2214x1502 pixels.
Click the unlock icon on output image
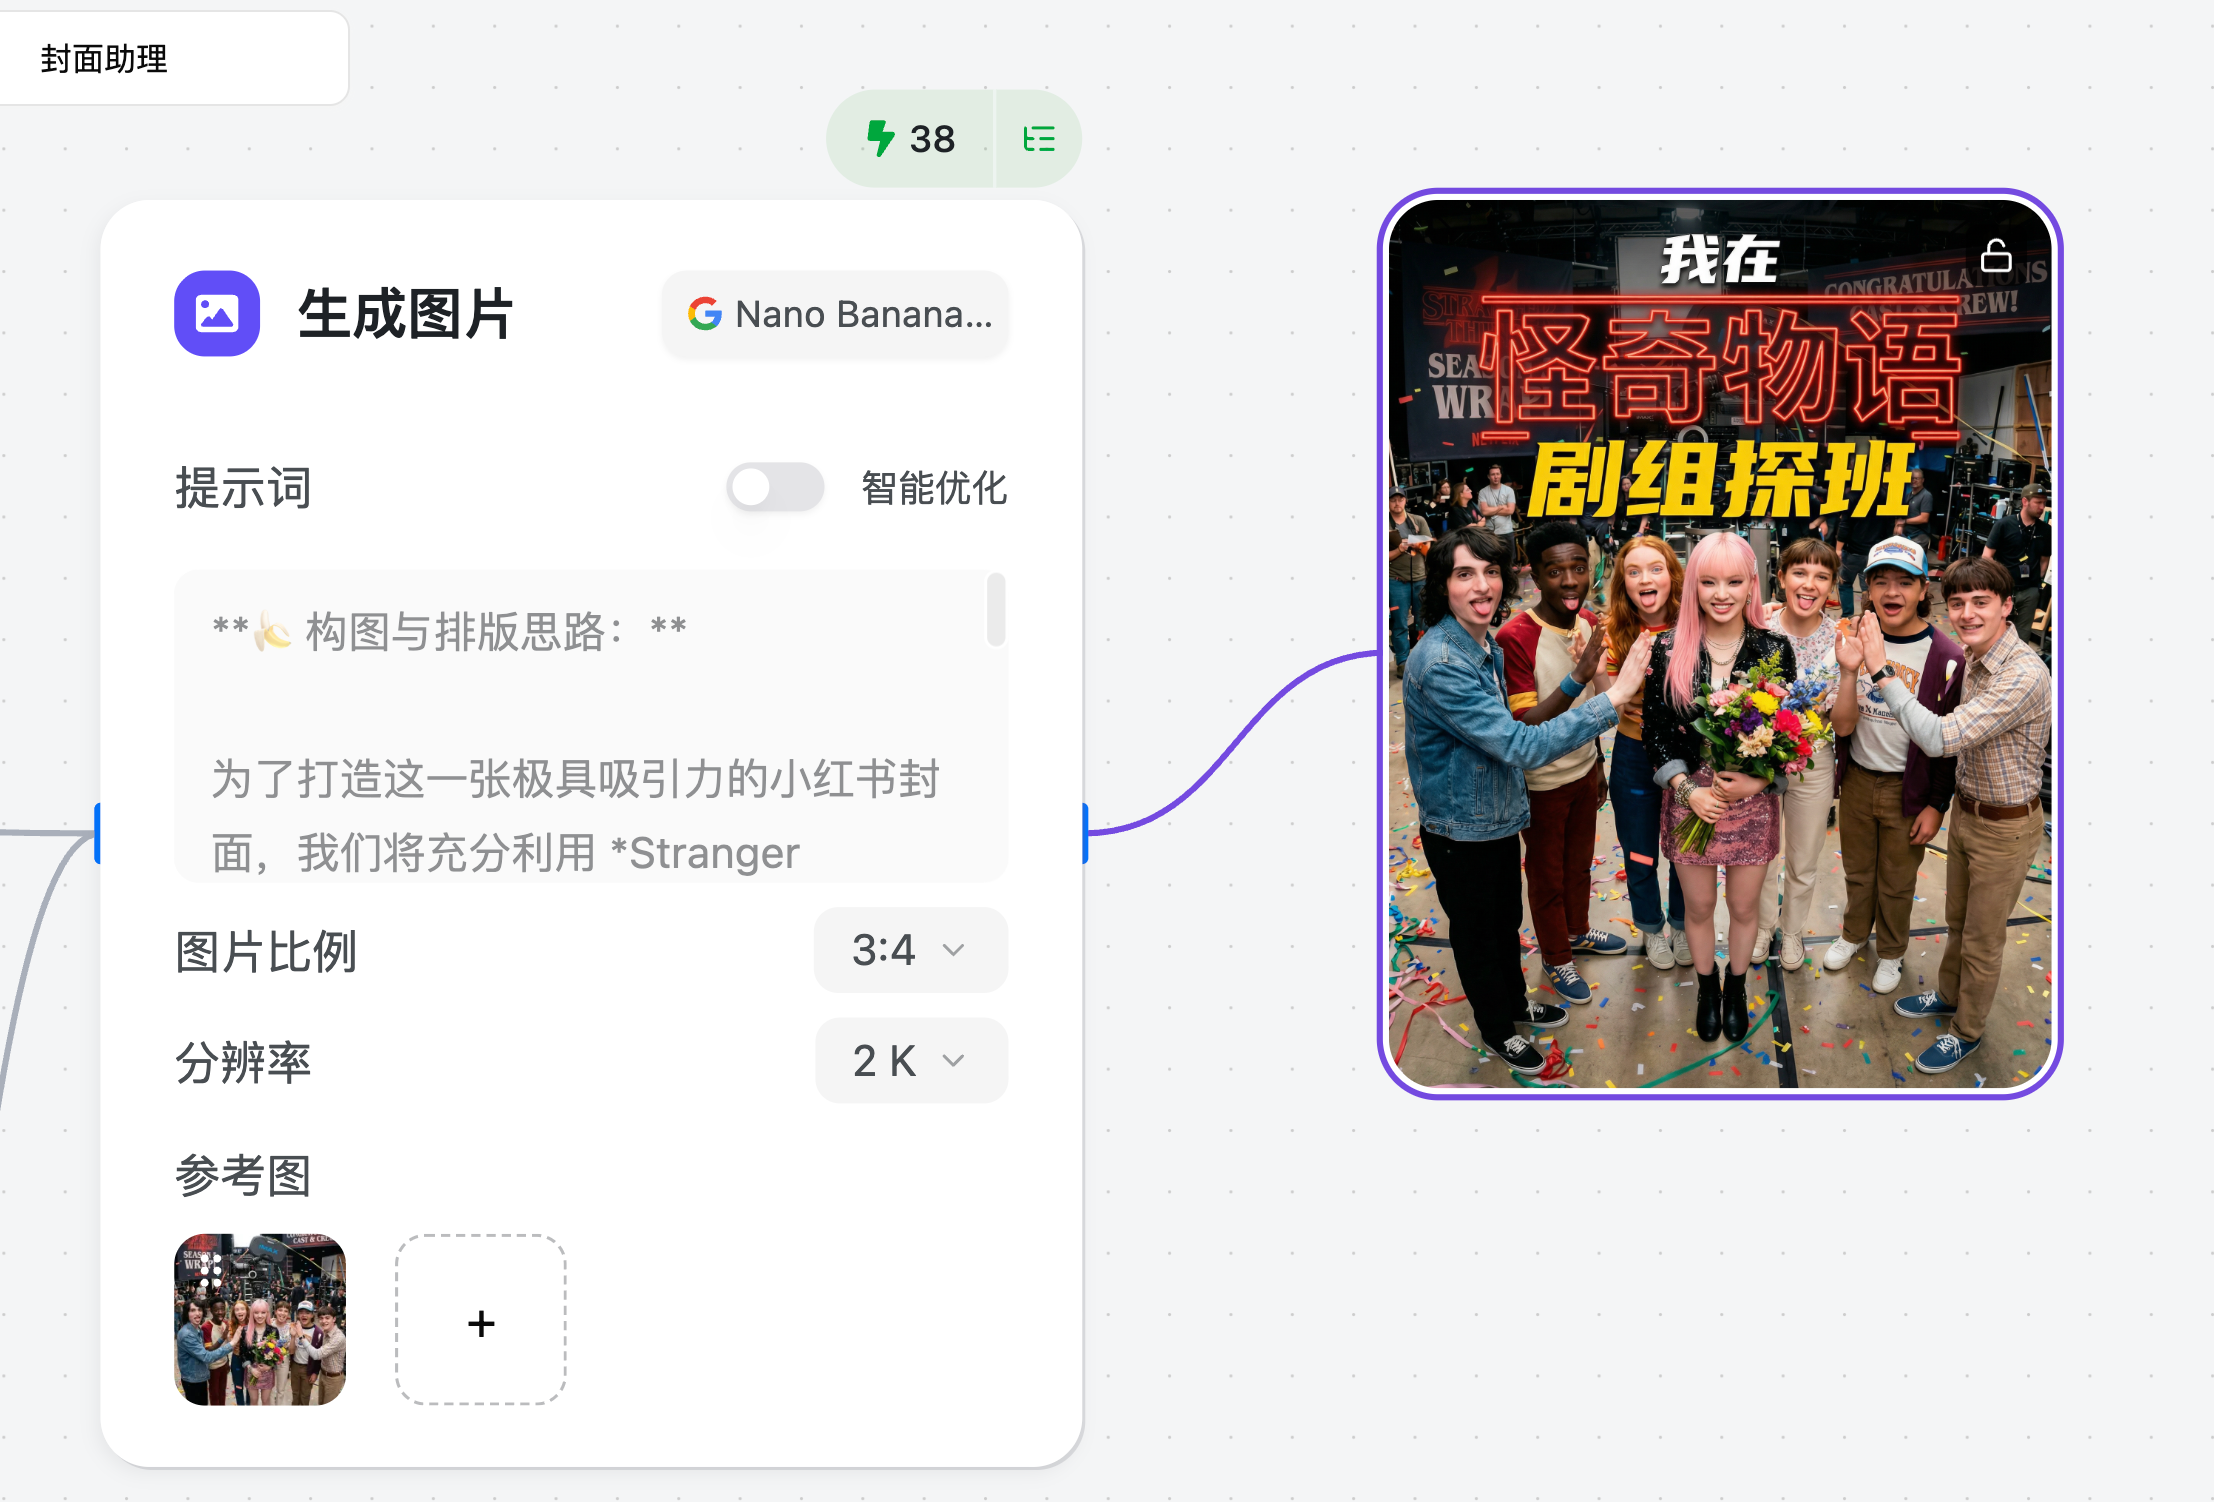pos(1995,256)
